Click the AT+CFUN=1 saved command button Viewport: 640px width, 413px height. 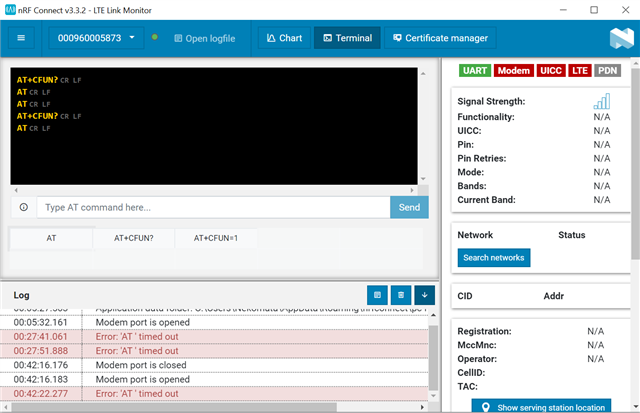coord(216,239)
